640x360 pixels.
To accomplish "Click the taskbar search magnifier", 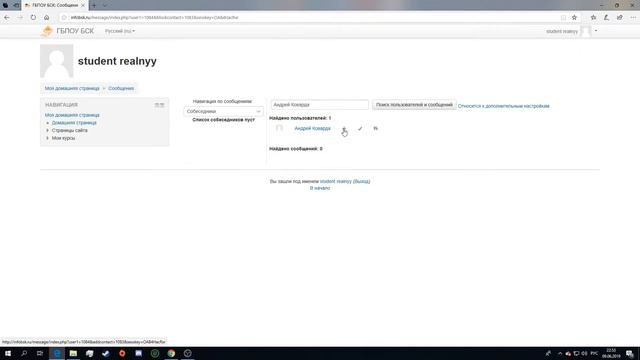I will 24,353.
